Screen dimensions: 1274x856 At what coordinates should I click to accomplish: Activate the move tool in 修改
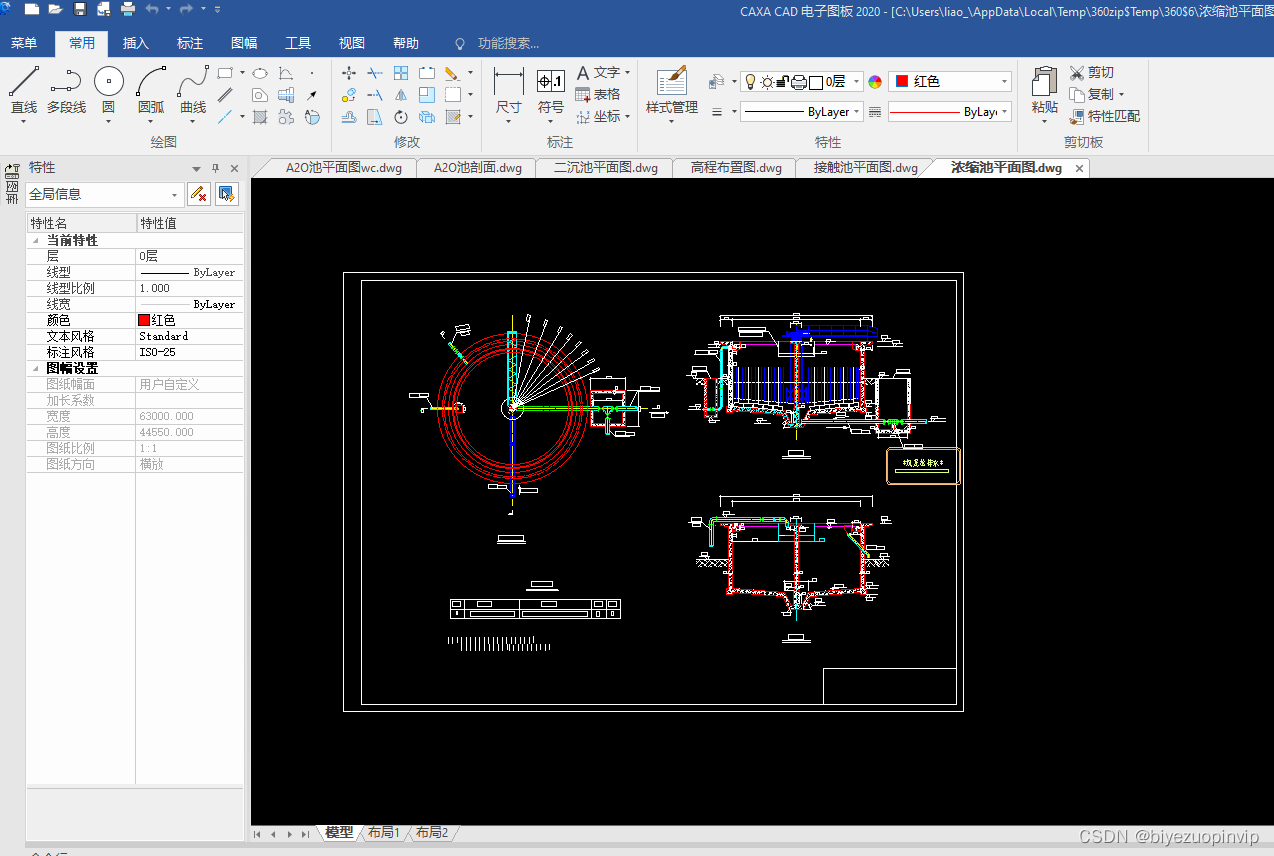click(349, 73)
